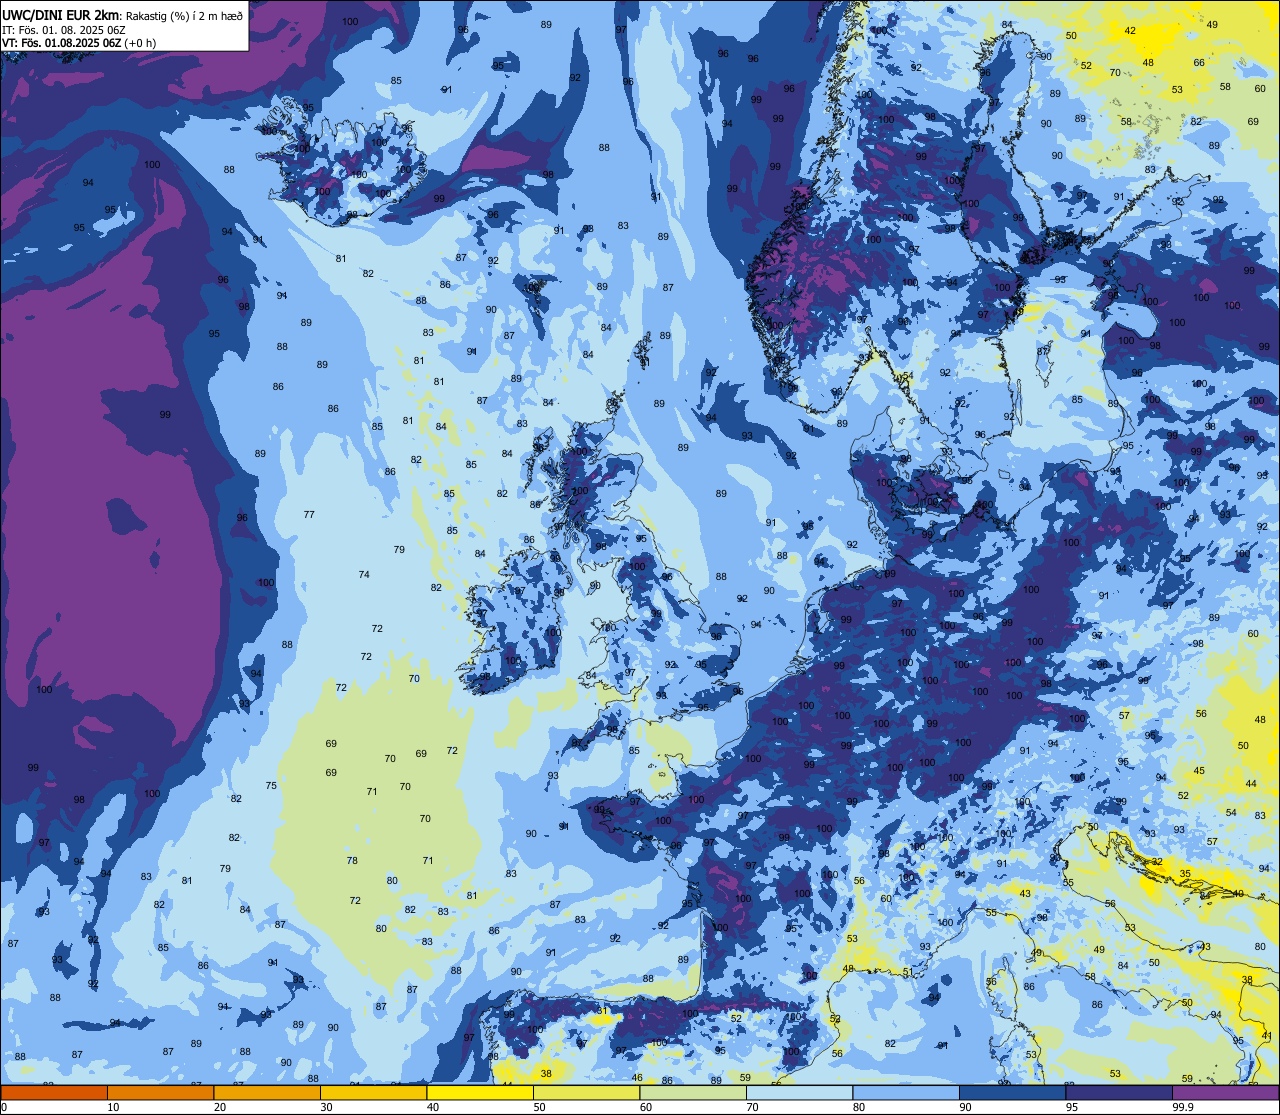
Task: Click the map value "35" on the Adriatic coast
Action: [x=1185, y=874]
